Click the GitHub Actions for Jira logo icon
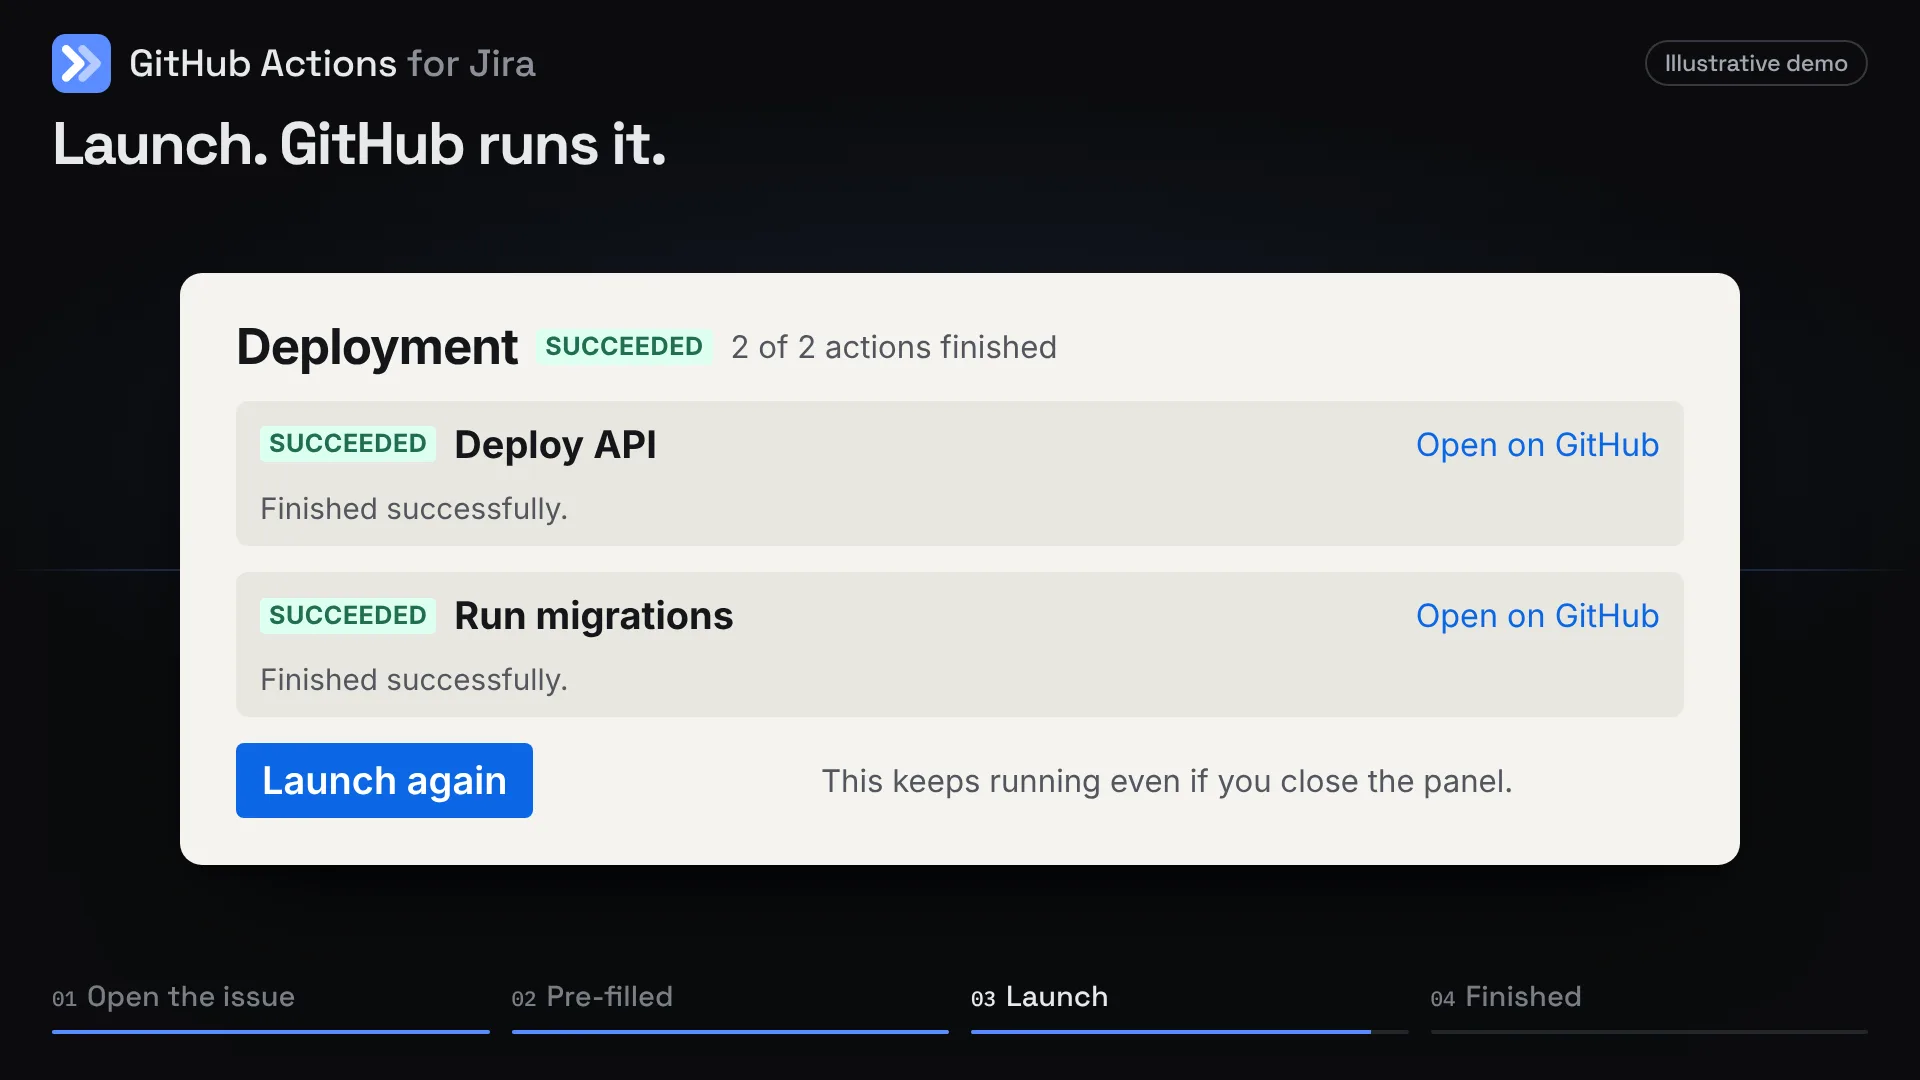Image resolution: width=1920 pixels, height=1080 pixels. 81,63
